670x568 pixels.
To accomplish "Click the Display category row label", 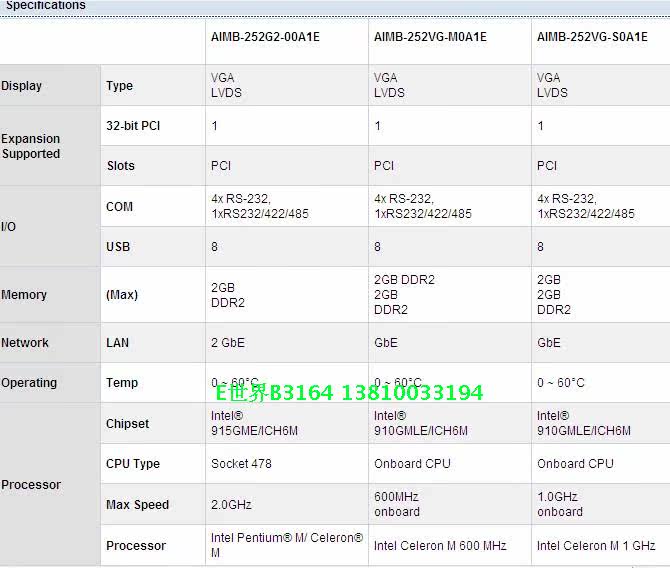I will 22,86.
